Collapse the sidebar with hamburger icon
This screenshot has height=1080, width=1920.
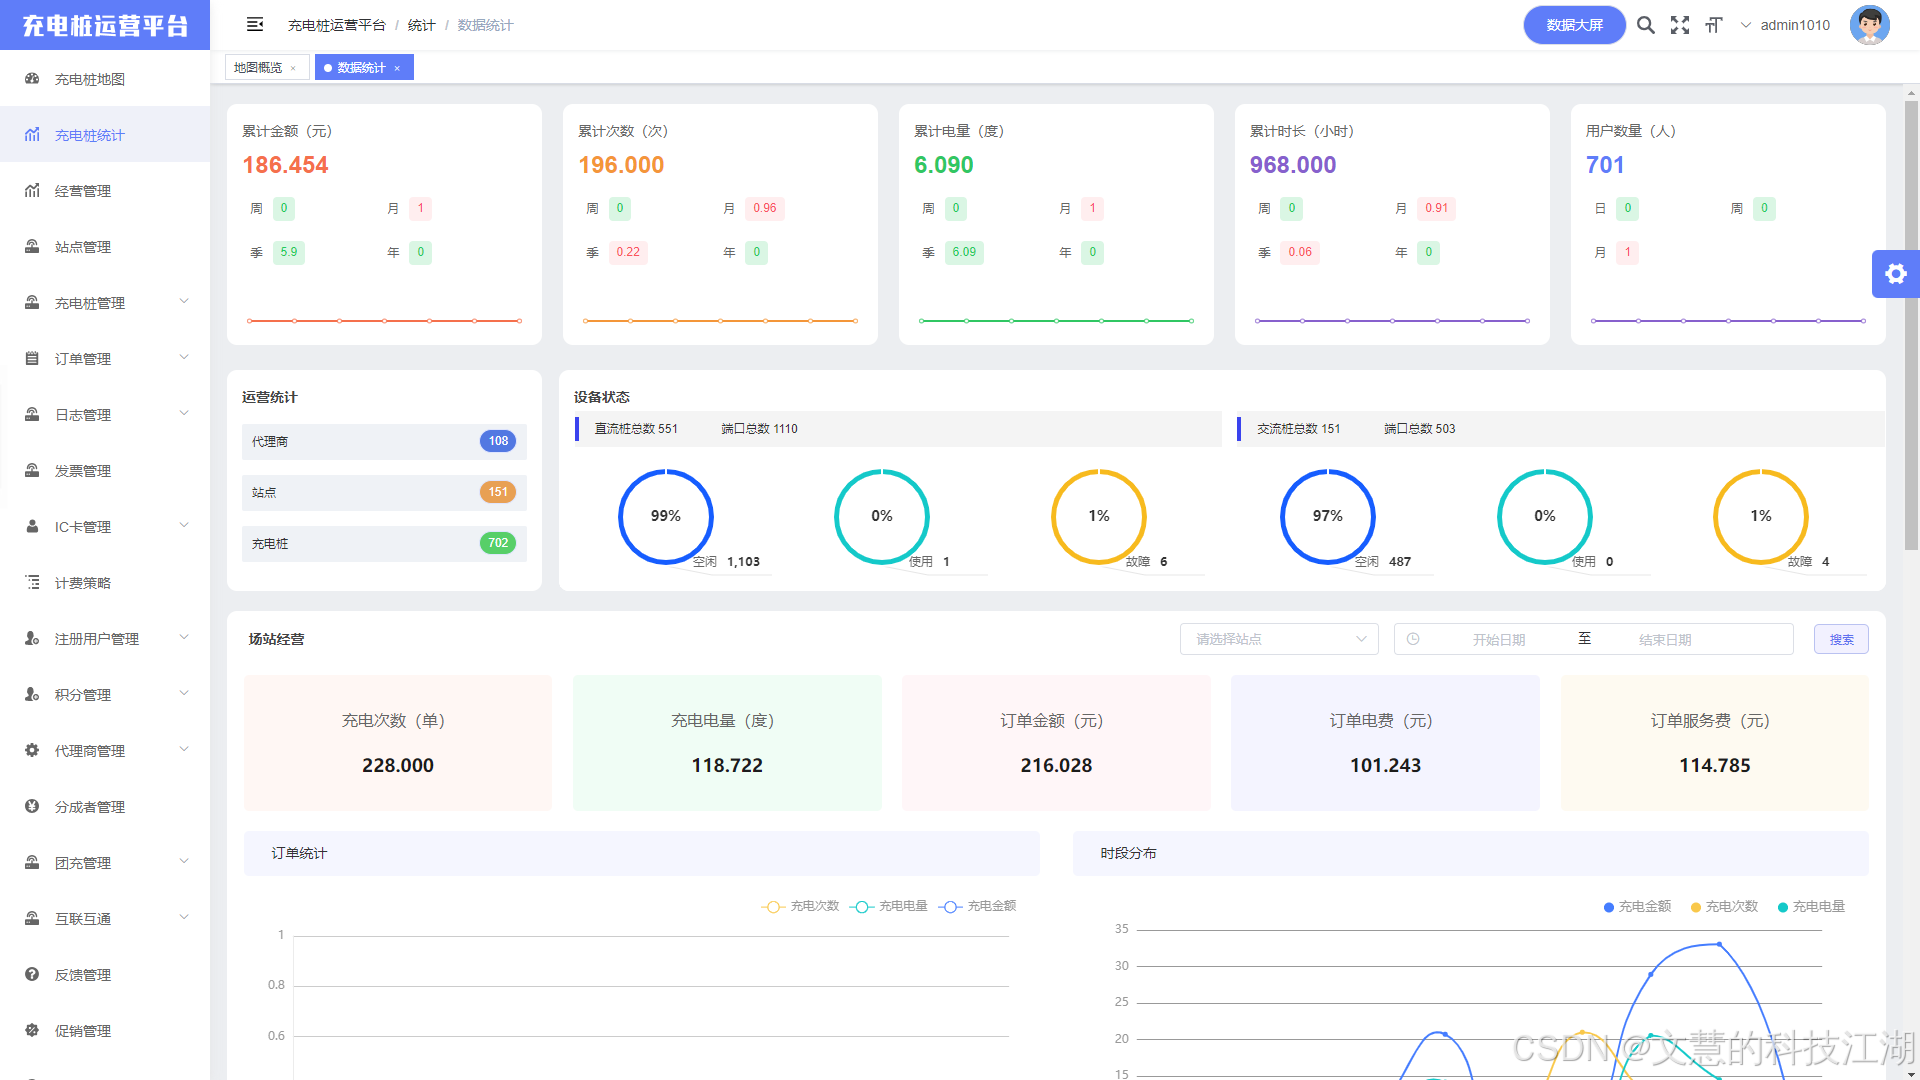point(255,24)
